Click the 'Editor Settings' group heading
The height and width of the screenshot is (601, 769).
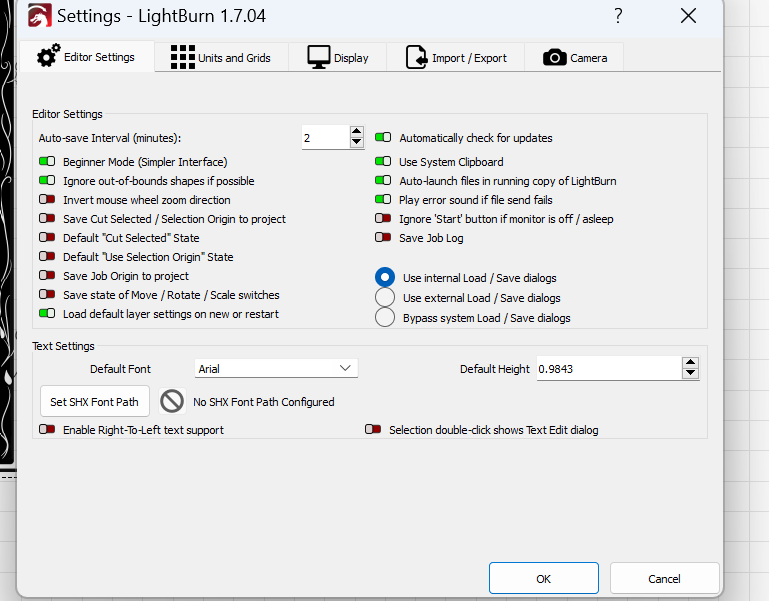coord(67,114)
